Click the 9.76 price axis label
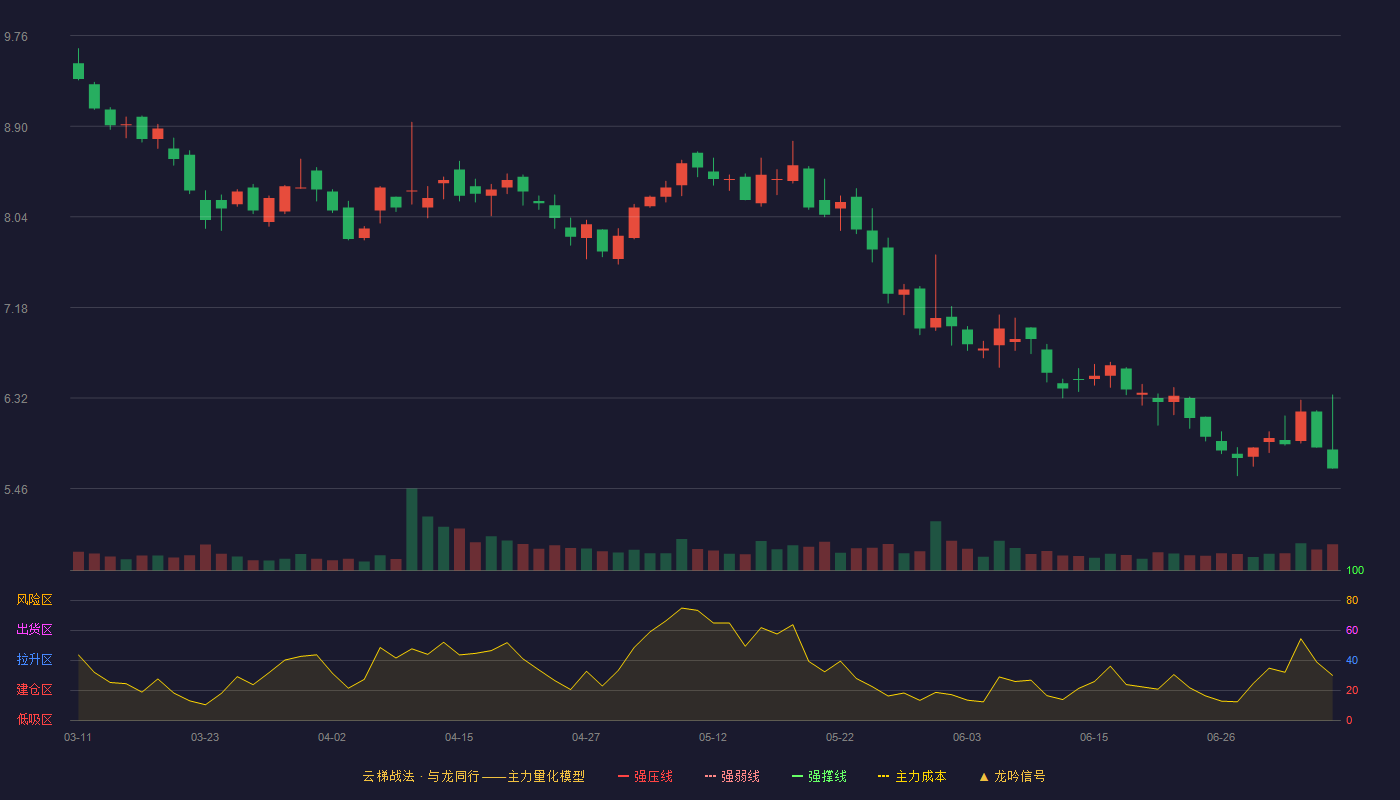This screenshot has width=1400, height=800. 16,37
